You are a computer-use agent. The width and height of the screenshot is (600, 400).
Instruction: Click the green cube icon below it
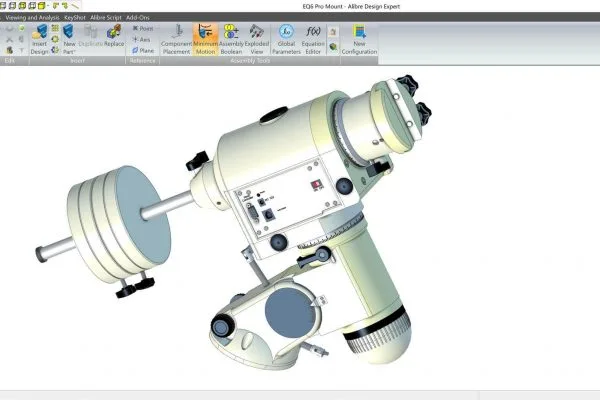click(x=333, y=47)
